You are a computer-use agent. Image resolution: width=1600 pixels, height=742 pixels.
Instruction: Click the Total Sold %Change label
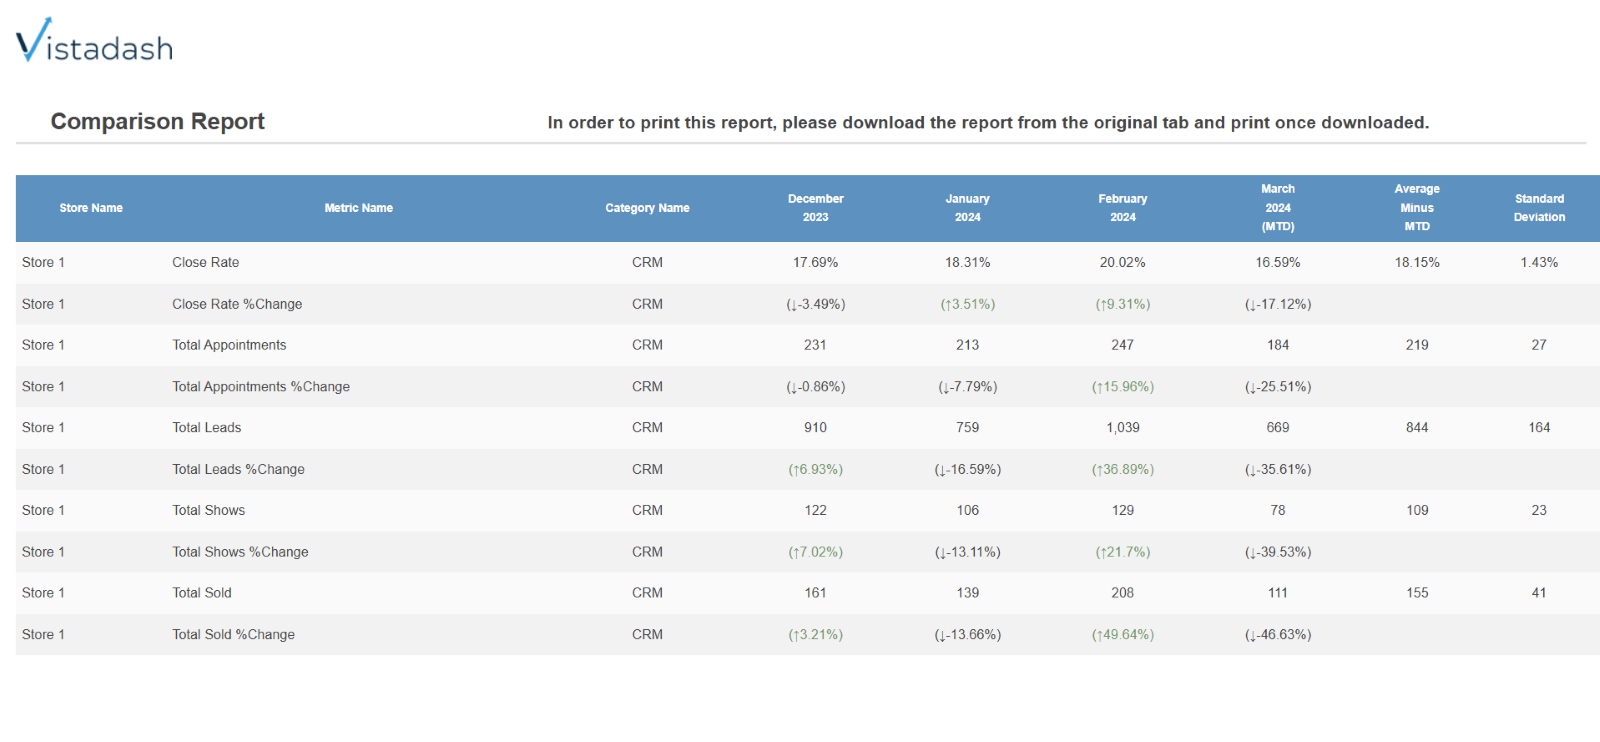(x=233, y=634)
